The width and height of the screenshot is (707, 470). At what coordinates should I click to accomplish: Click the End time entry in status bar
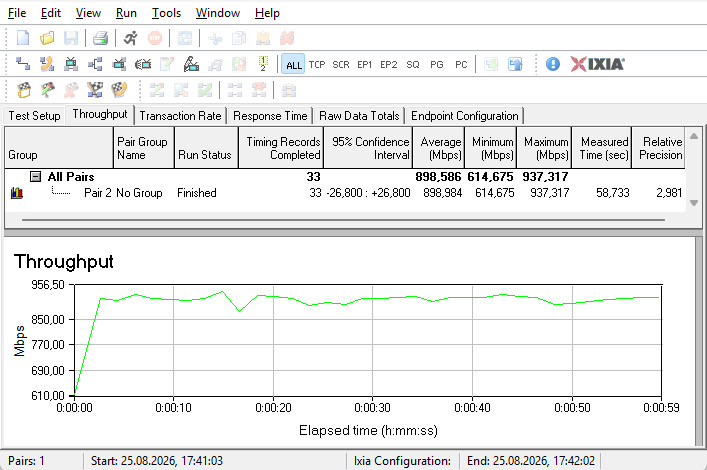(531, 461)
